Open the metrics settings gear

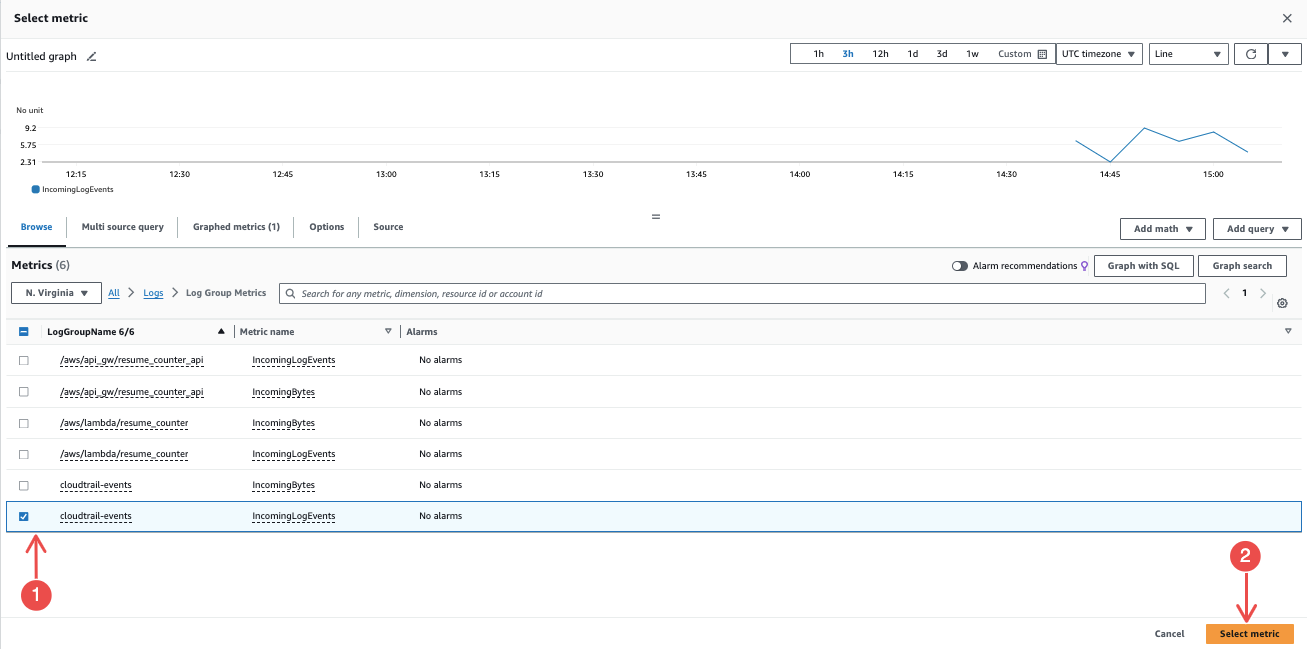[x=1282, y=302]
